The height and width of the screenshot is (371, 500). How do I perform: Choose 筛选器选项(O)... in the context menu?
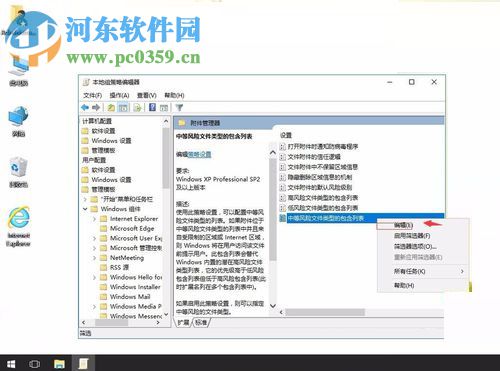point(415,247)
